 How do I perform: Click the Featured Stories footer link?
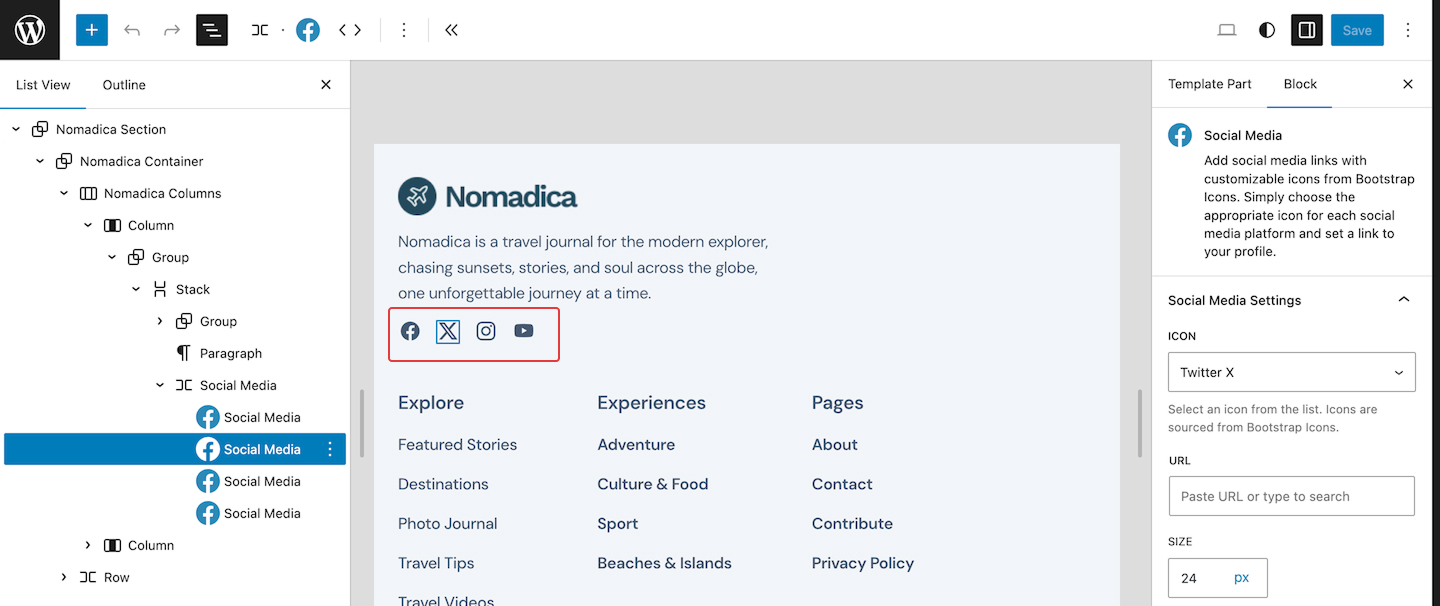tap(457, 444)
